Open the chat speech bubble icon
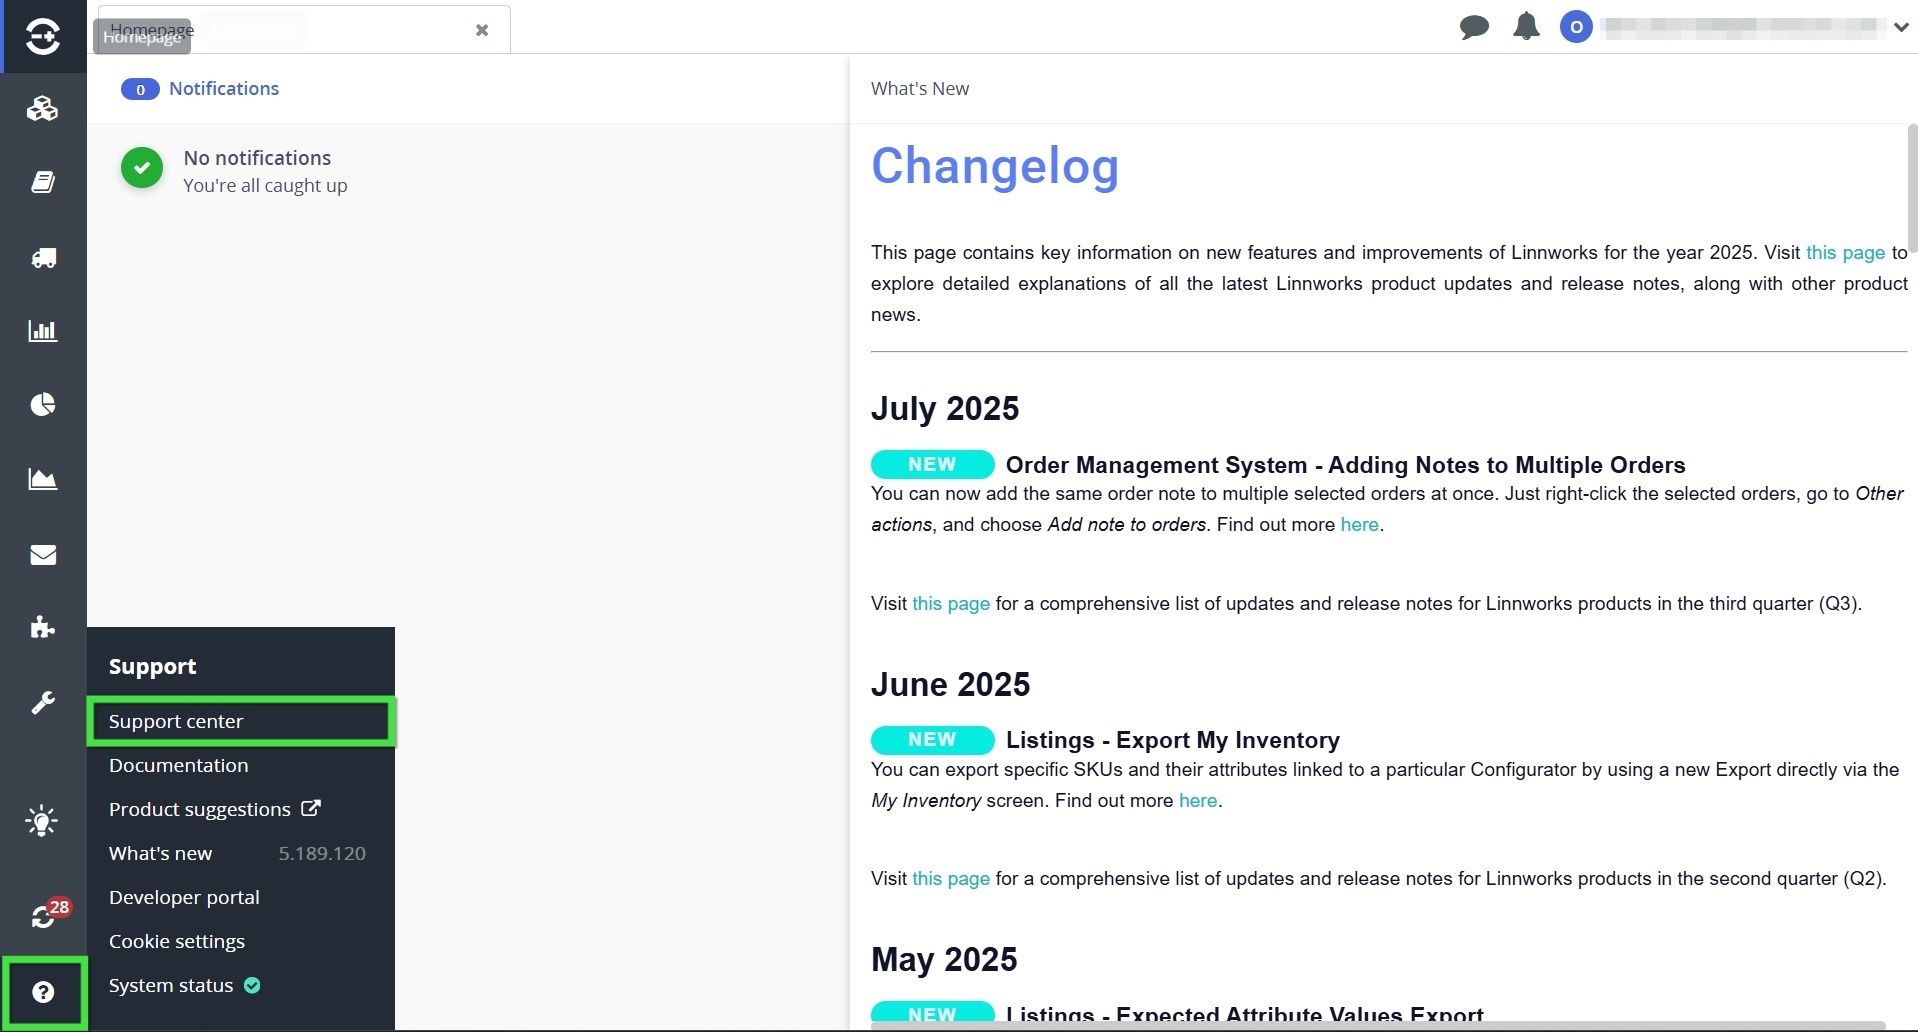Viewport: 1918px width, 1032px height. pyautogui.click(x=1474, y=27)
